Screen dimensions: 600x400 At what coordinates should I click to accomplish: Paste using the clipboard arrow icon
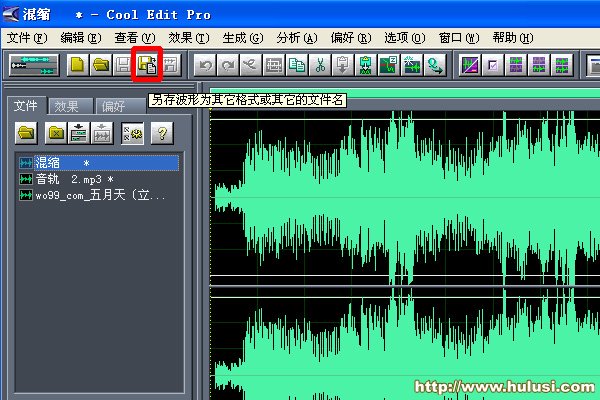(343, 65)
